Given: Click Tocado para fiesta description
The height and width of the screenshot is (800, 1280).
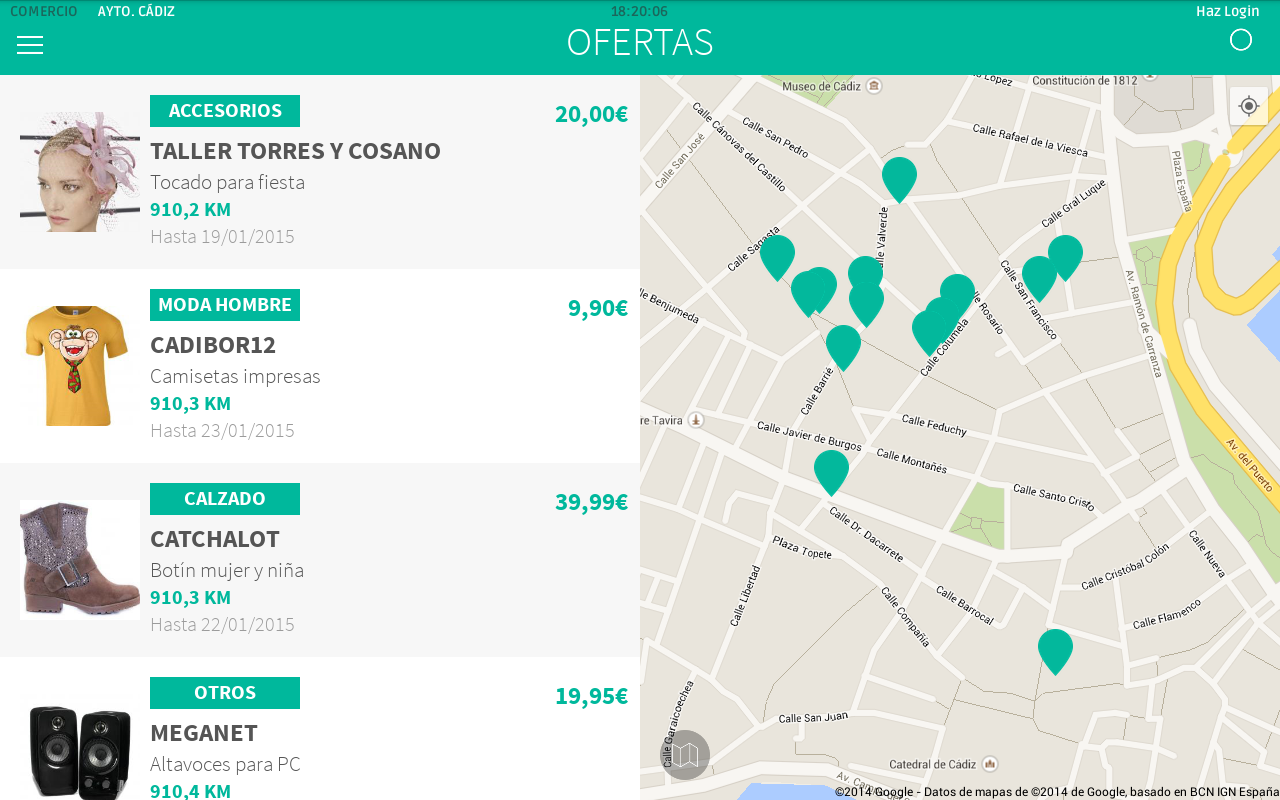Looking at the screenshot, I should 227,182.
